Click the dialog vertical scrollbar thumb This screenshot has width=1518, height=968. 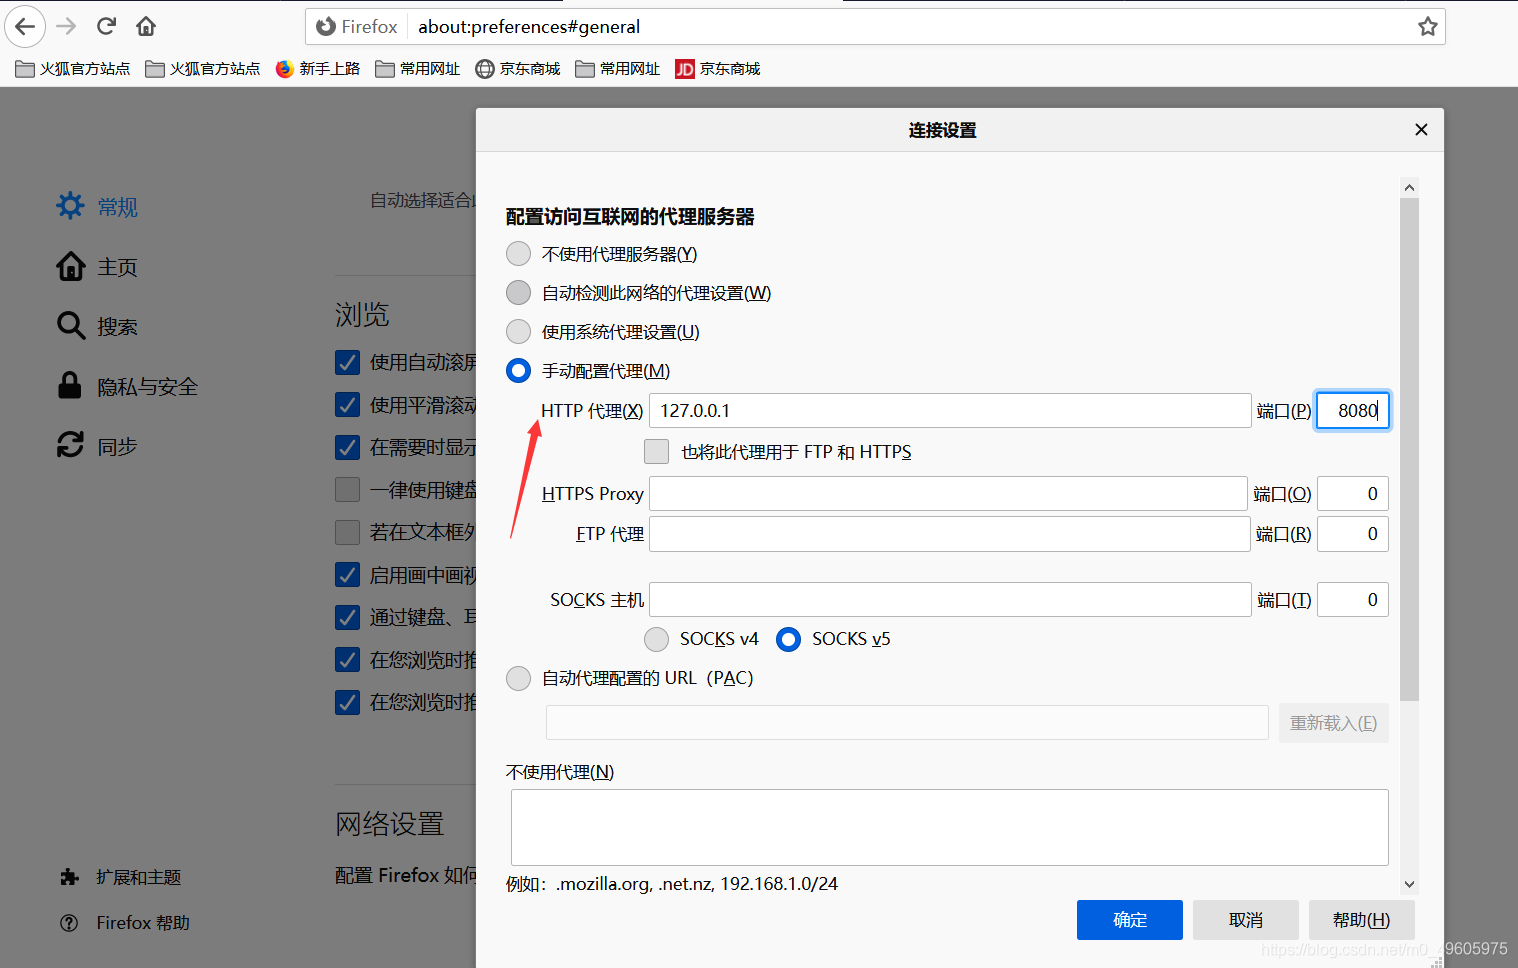1409,449
